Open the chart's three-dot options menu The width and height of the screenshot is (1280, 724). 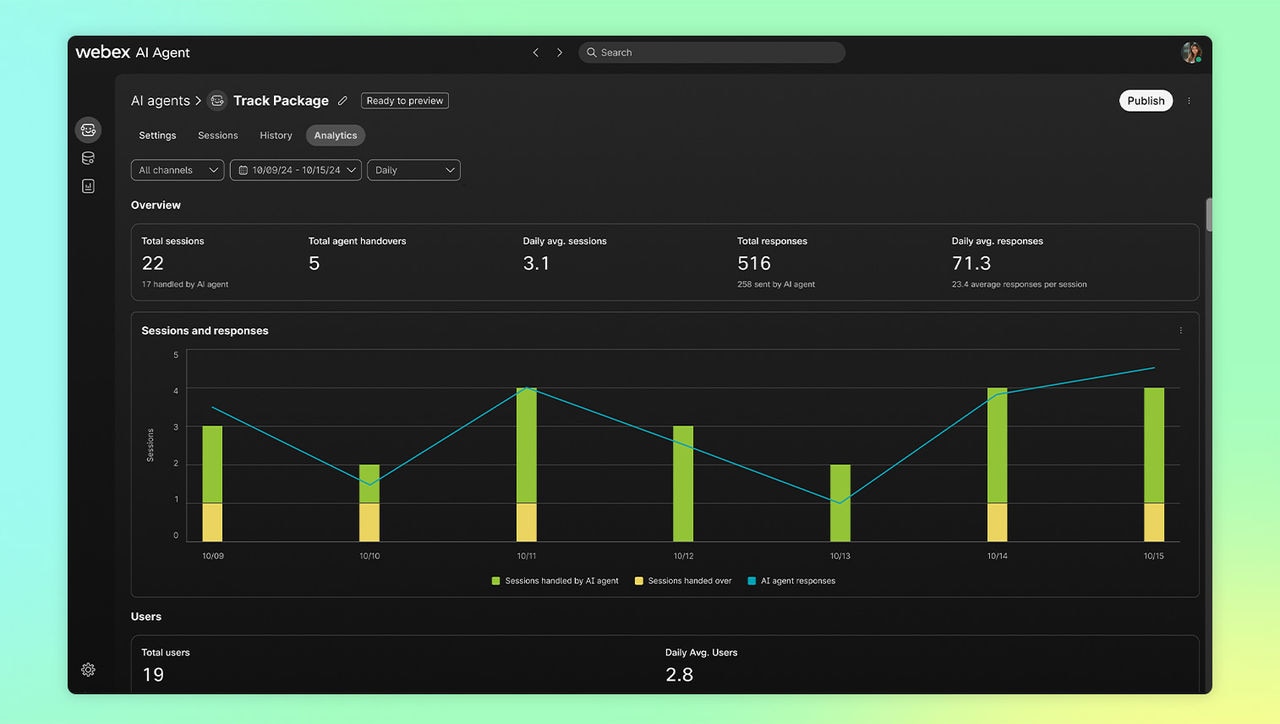[x=1180, y=331]
